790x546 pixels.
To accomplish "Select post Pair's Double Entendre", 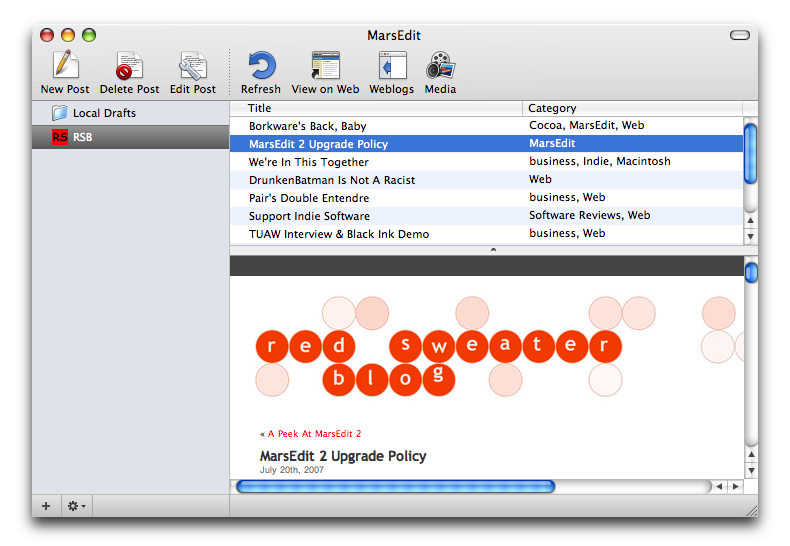I will 309,198.
